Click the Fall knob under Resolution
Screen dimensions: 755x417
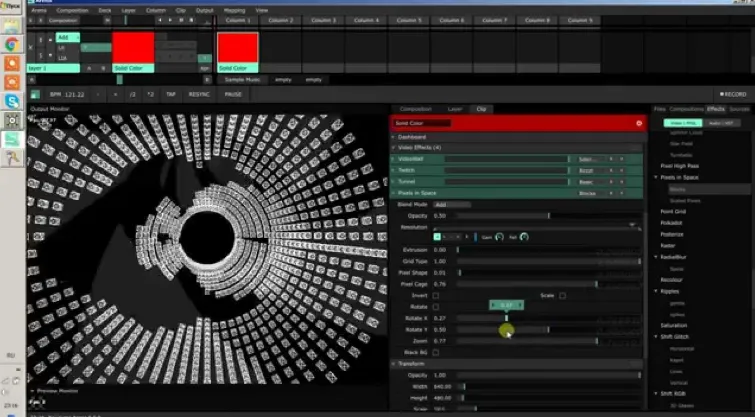[x=524, y=237]
